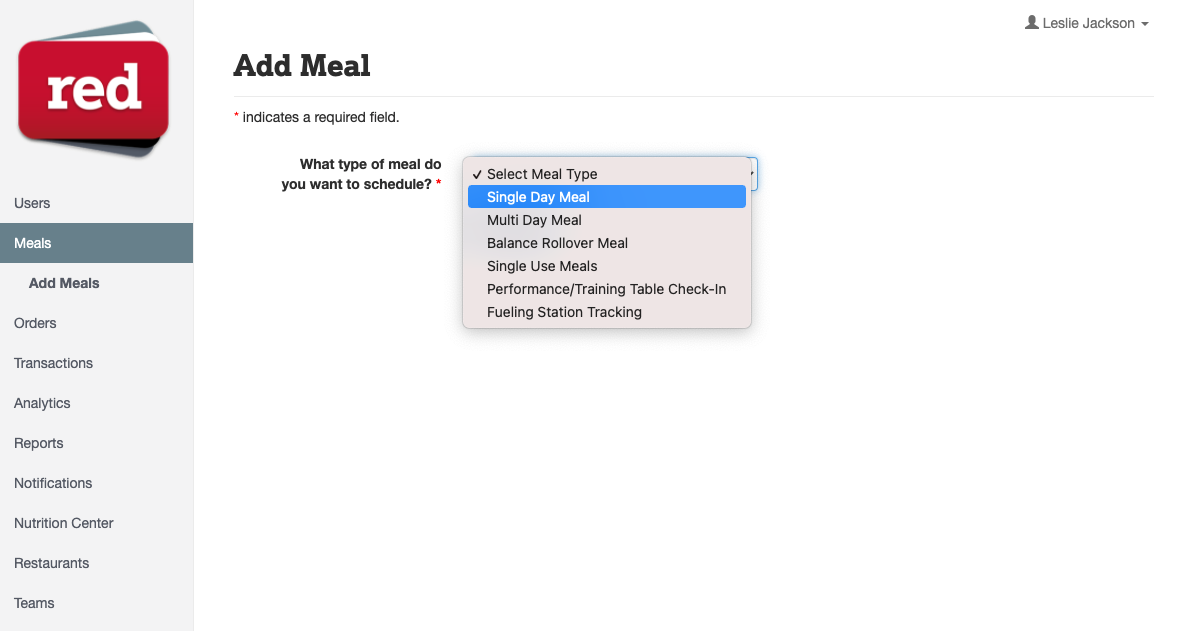Expand the Leslie Jackson account caret
Image resolution: width=1189 pixels, height=631 pixels.
click(1145, 24)
